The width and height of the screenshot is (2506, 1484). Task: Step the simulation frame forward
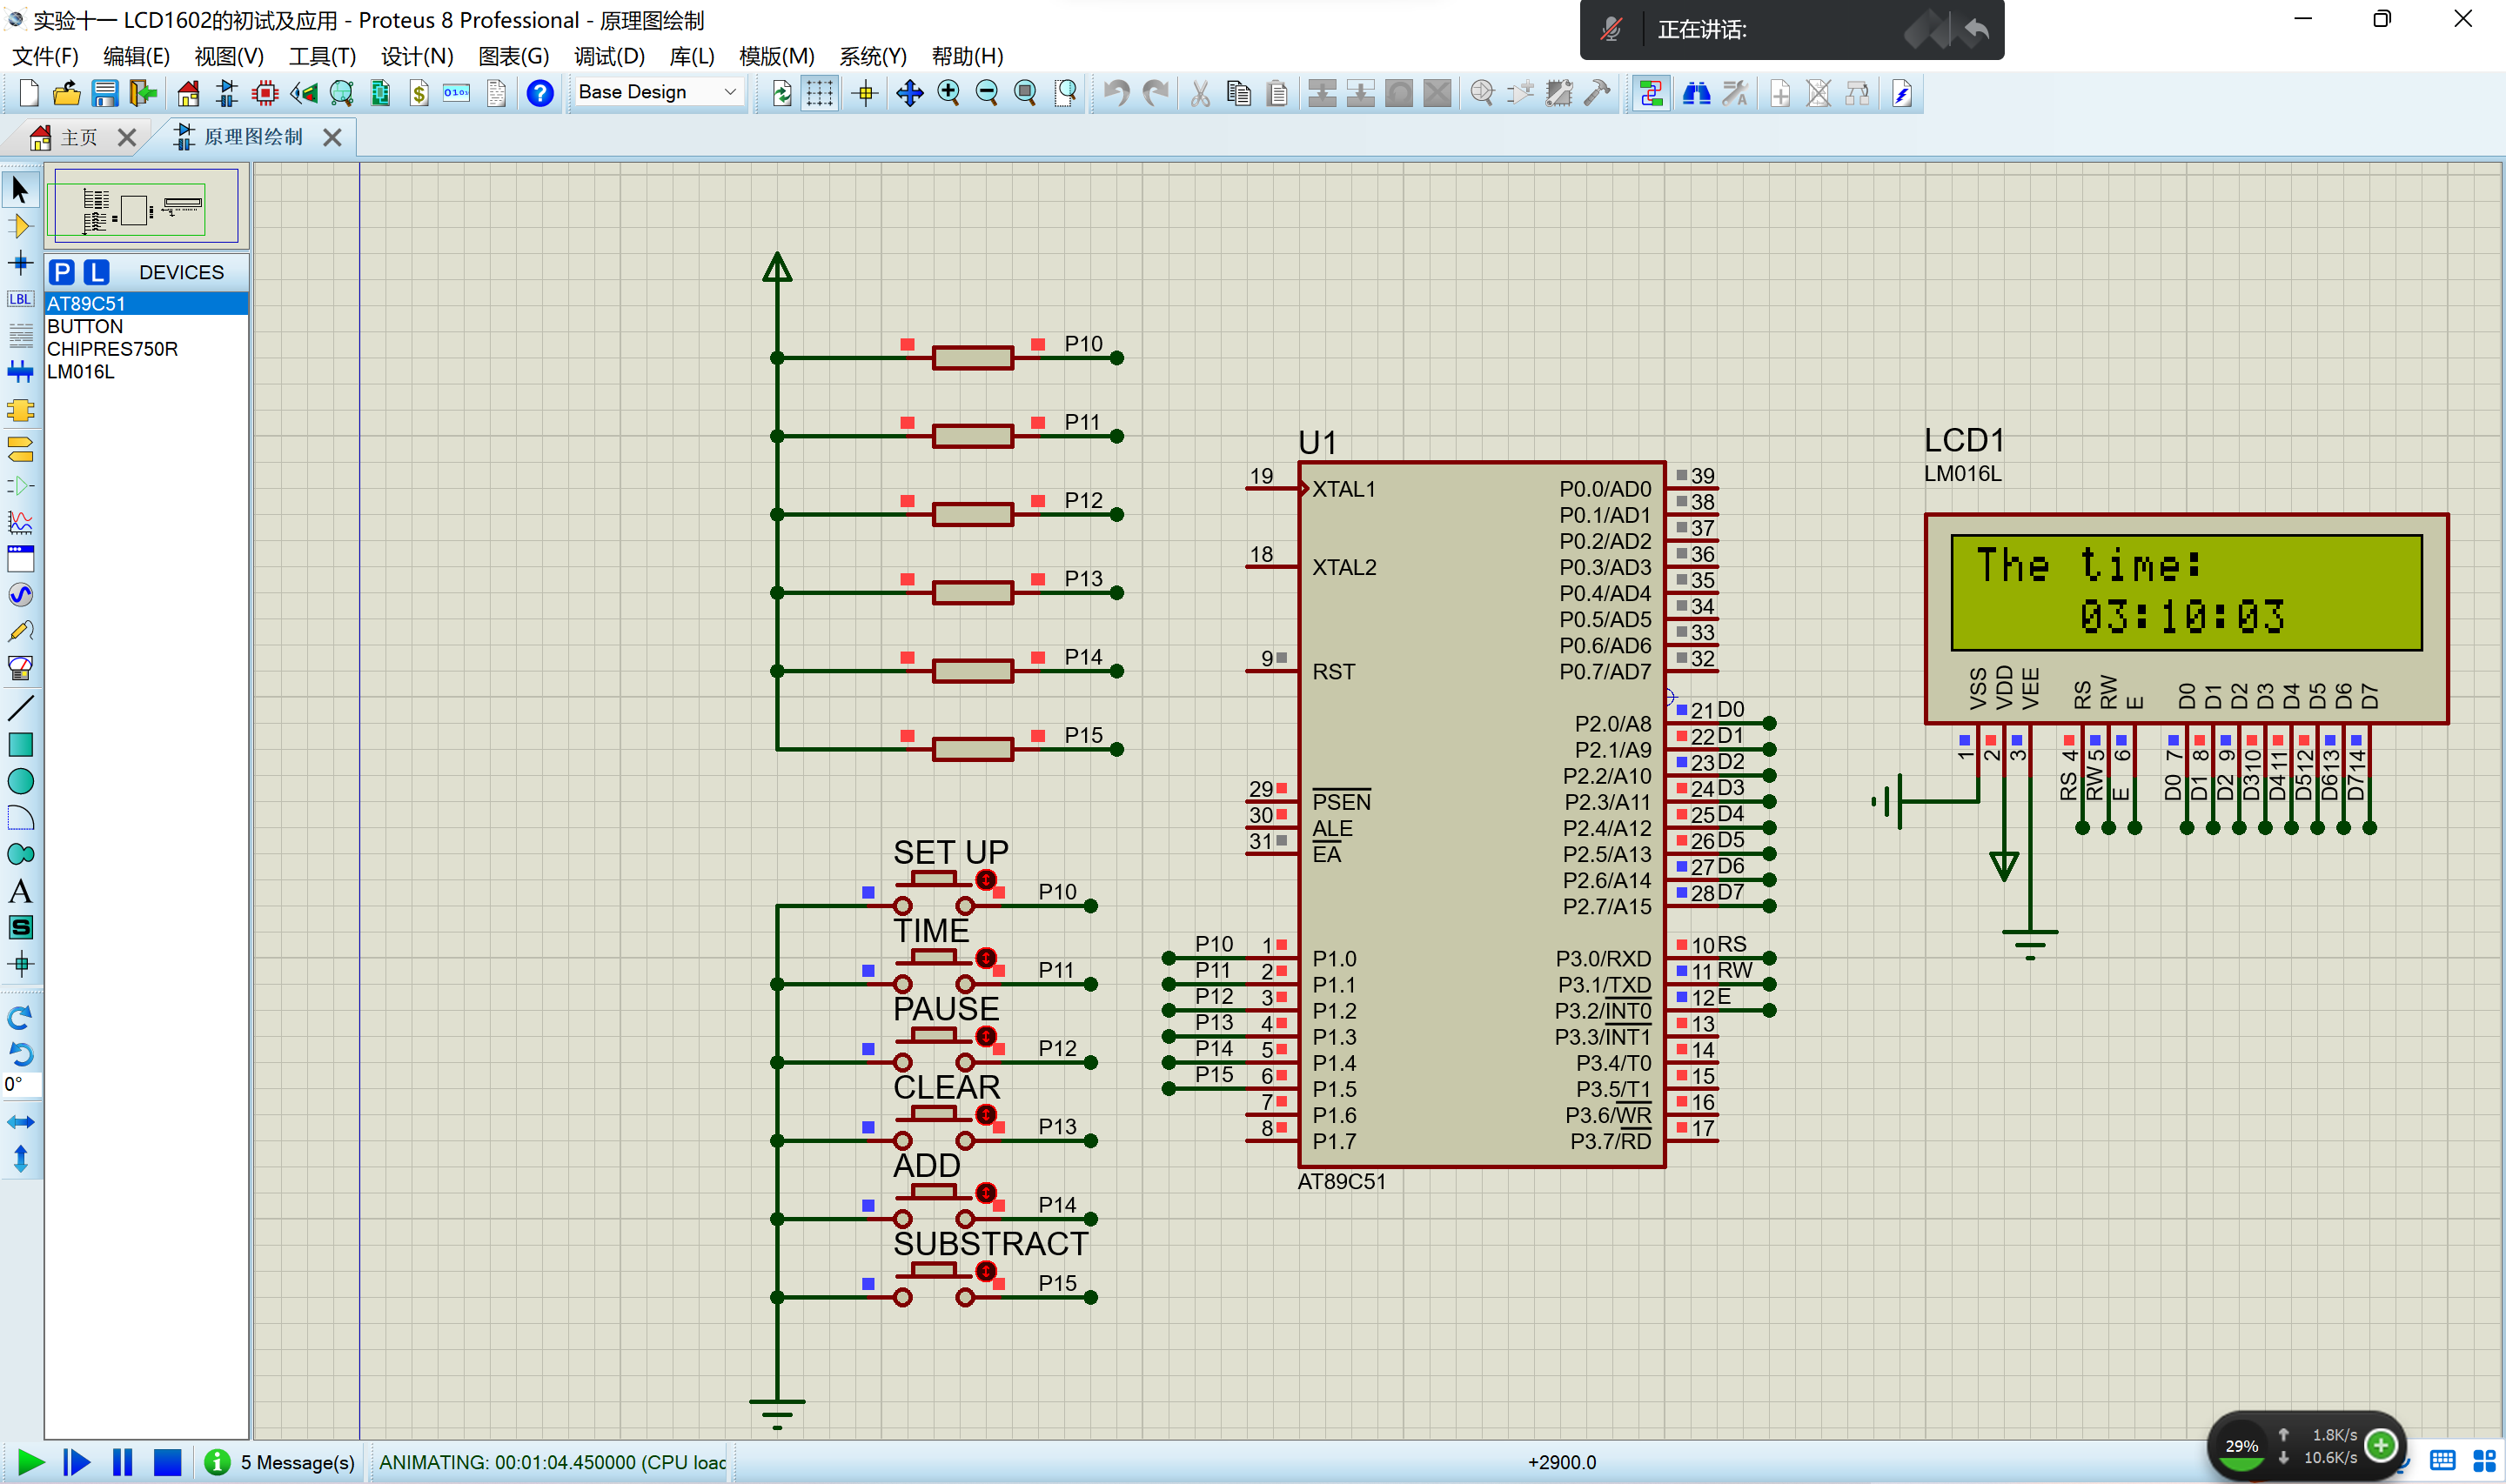[76, 1462]
